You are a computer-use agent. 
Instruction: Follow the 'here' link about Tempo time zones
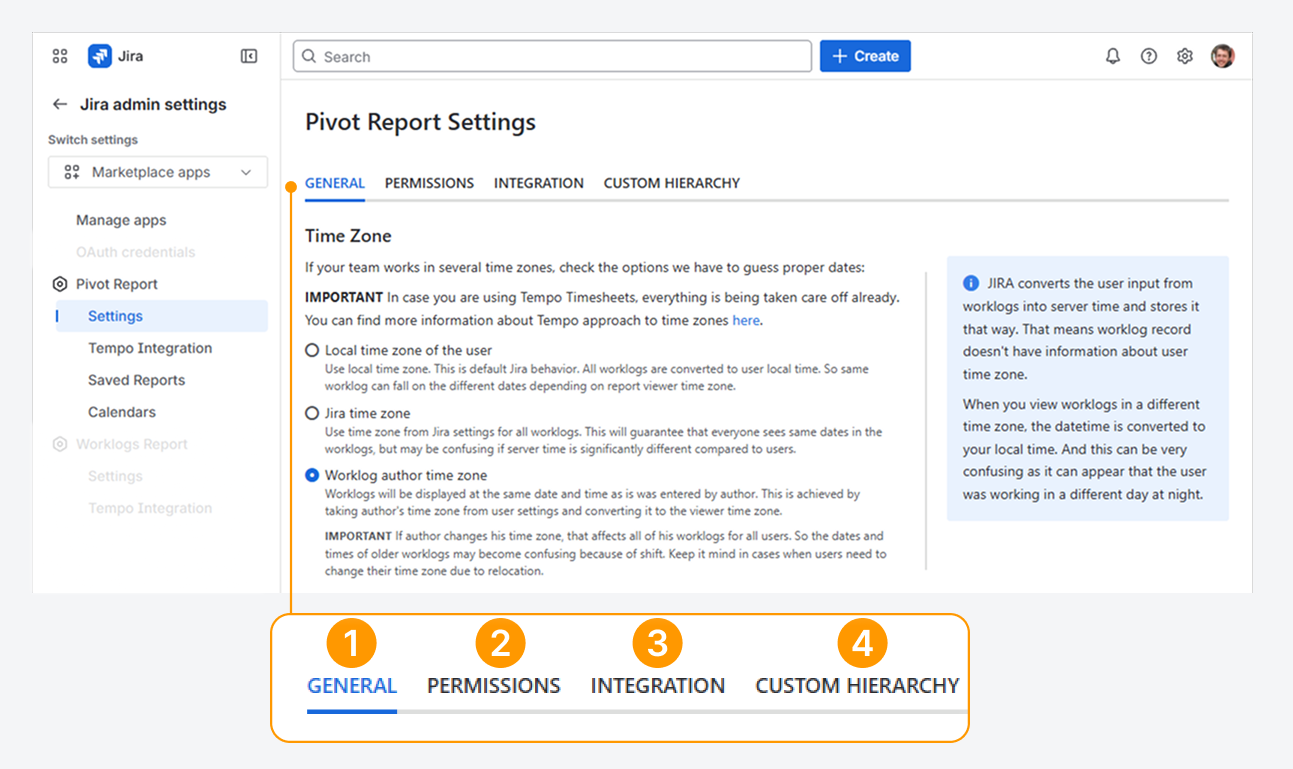(x=746, y=320)
